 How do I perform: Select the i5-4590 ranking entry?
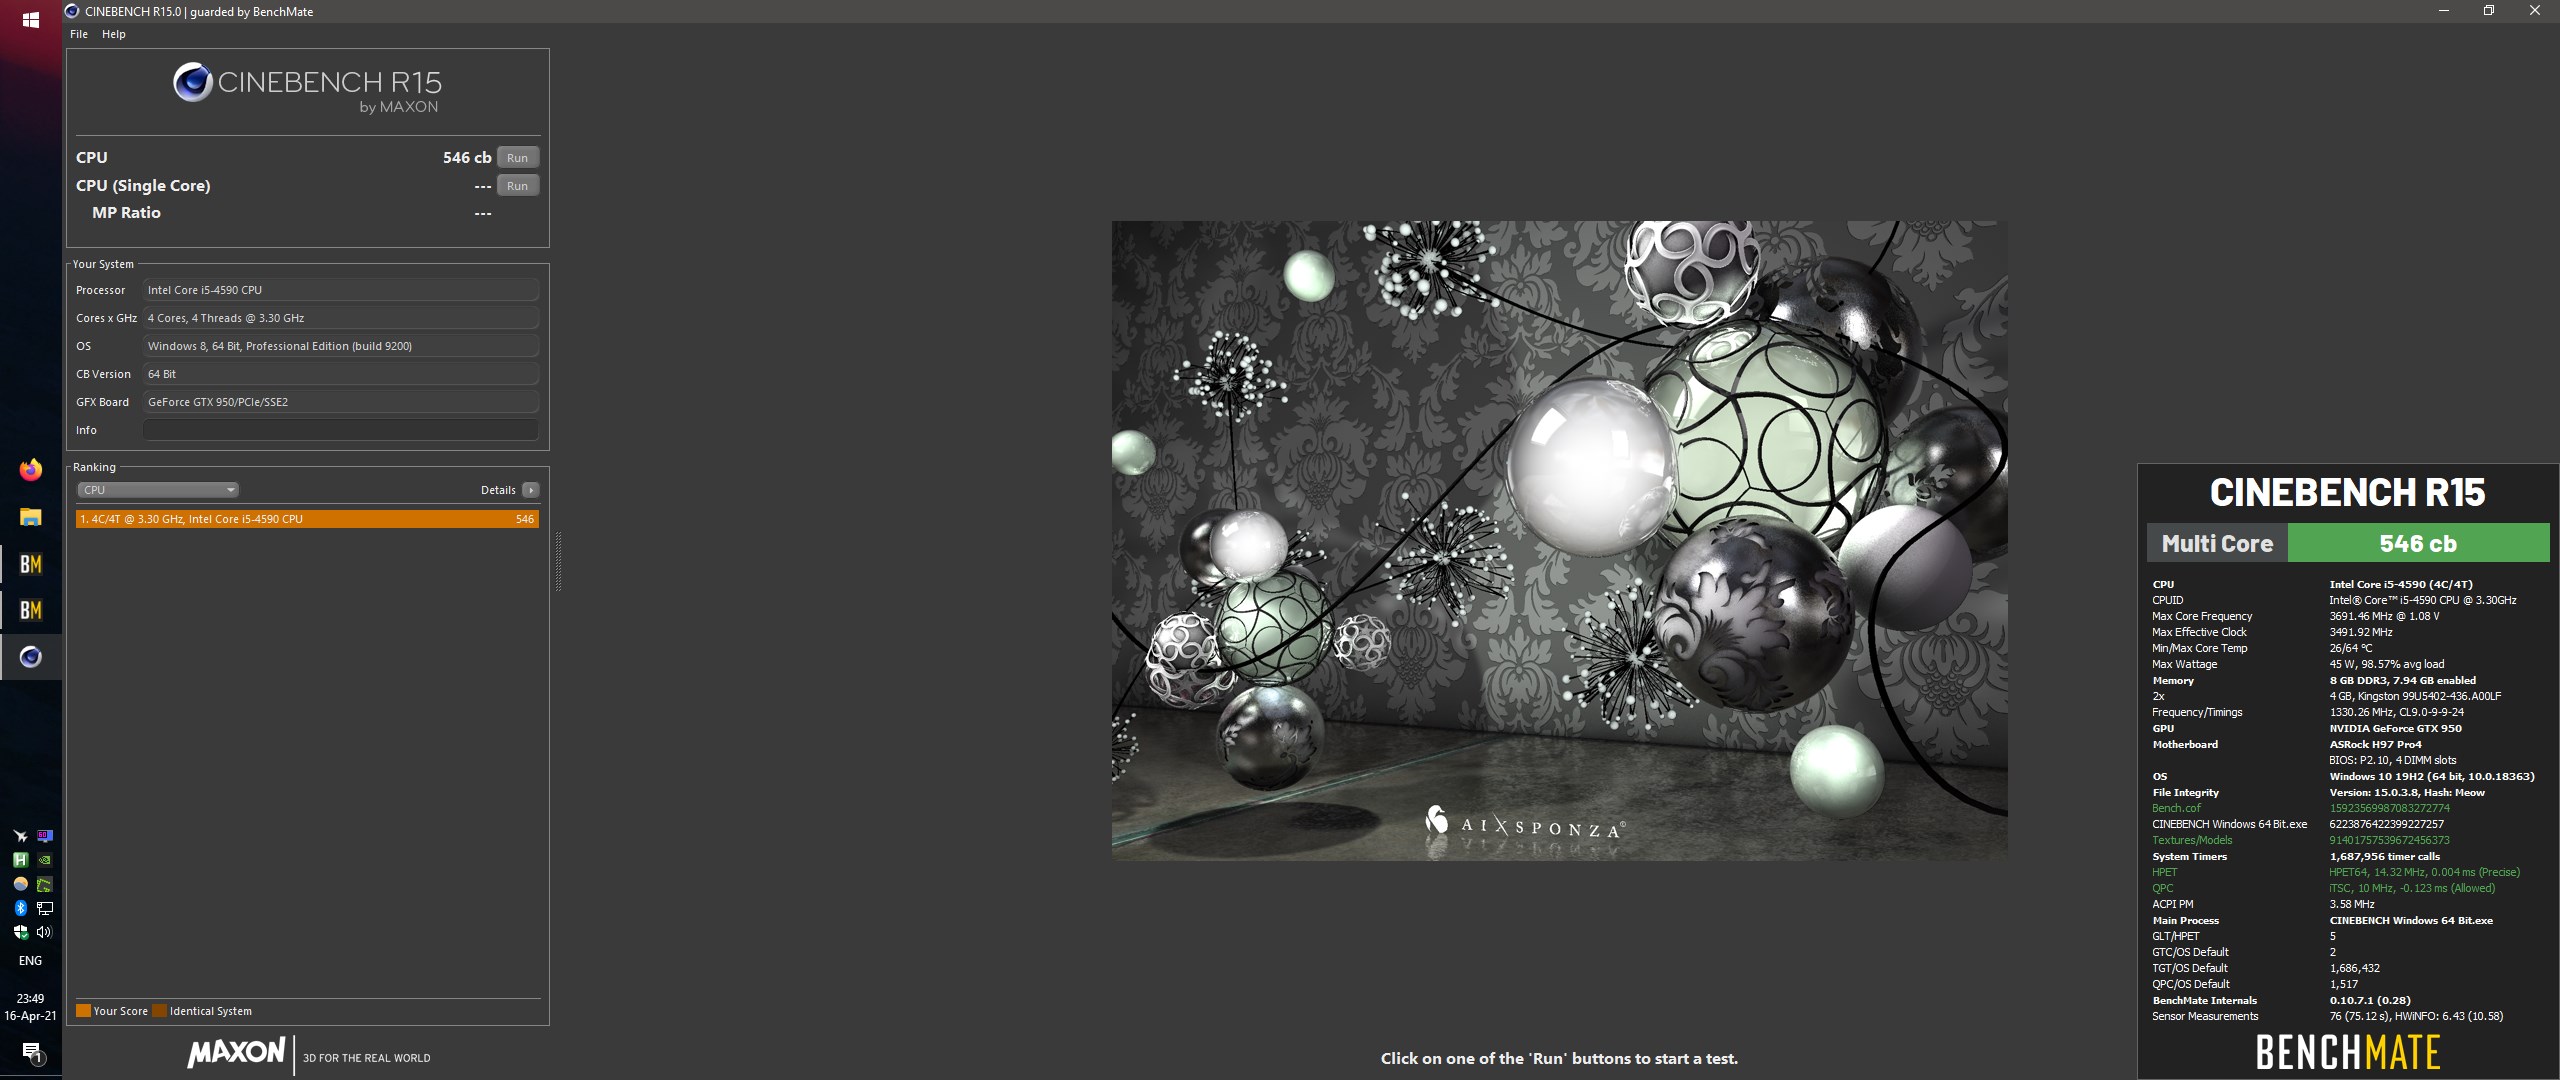coord(307,519)
